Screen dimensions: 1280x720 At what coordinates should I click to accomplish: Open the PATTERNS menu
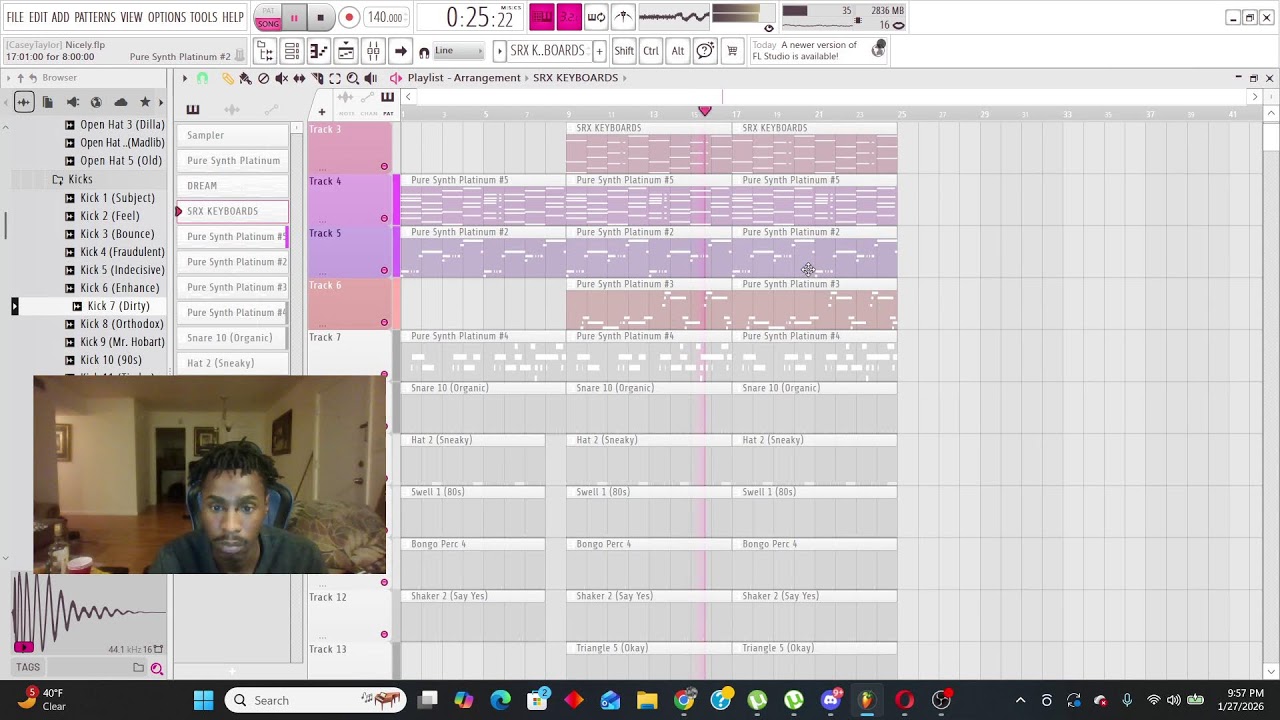click(94, 17)
